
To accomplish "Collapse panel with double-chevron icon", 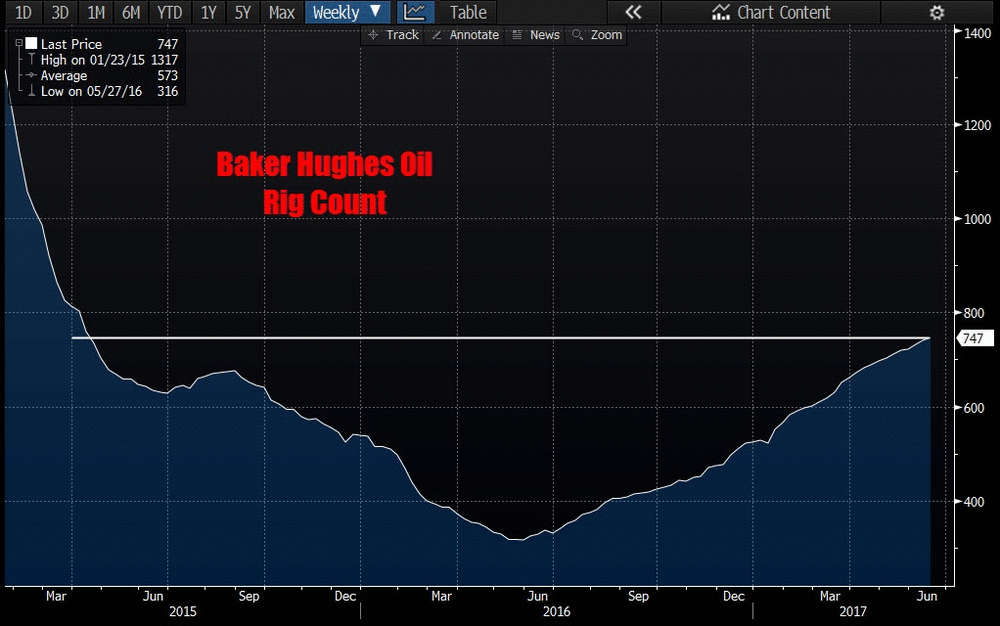I will (633, 12).
